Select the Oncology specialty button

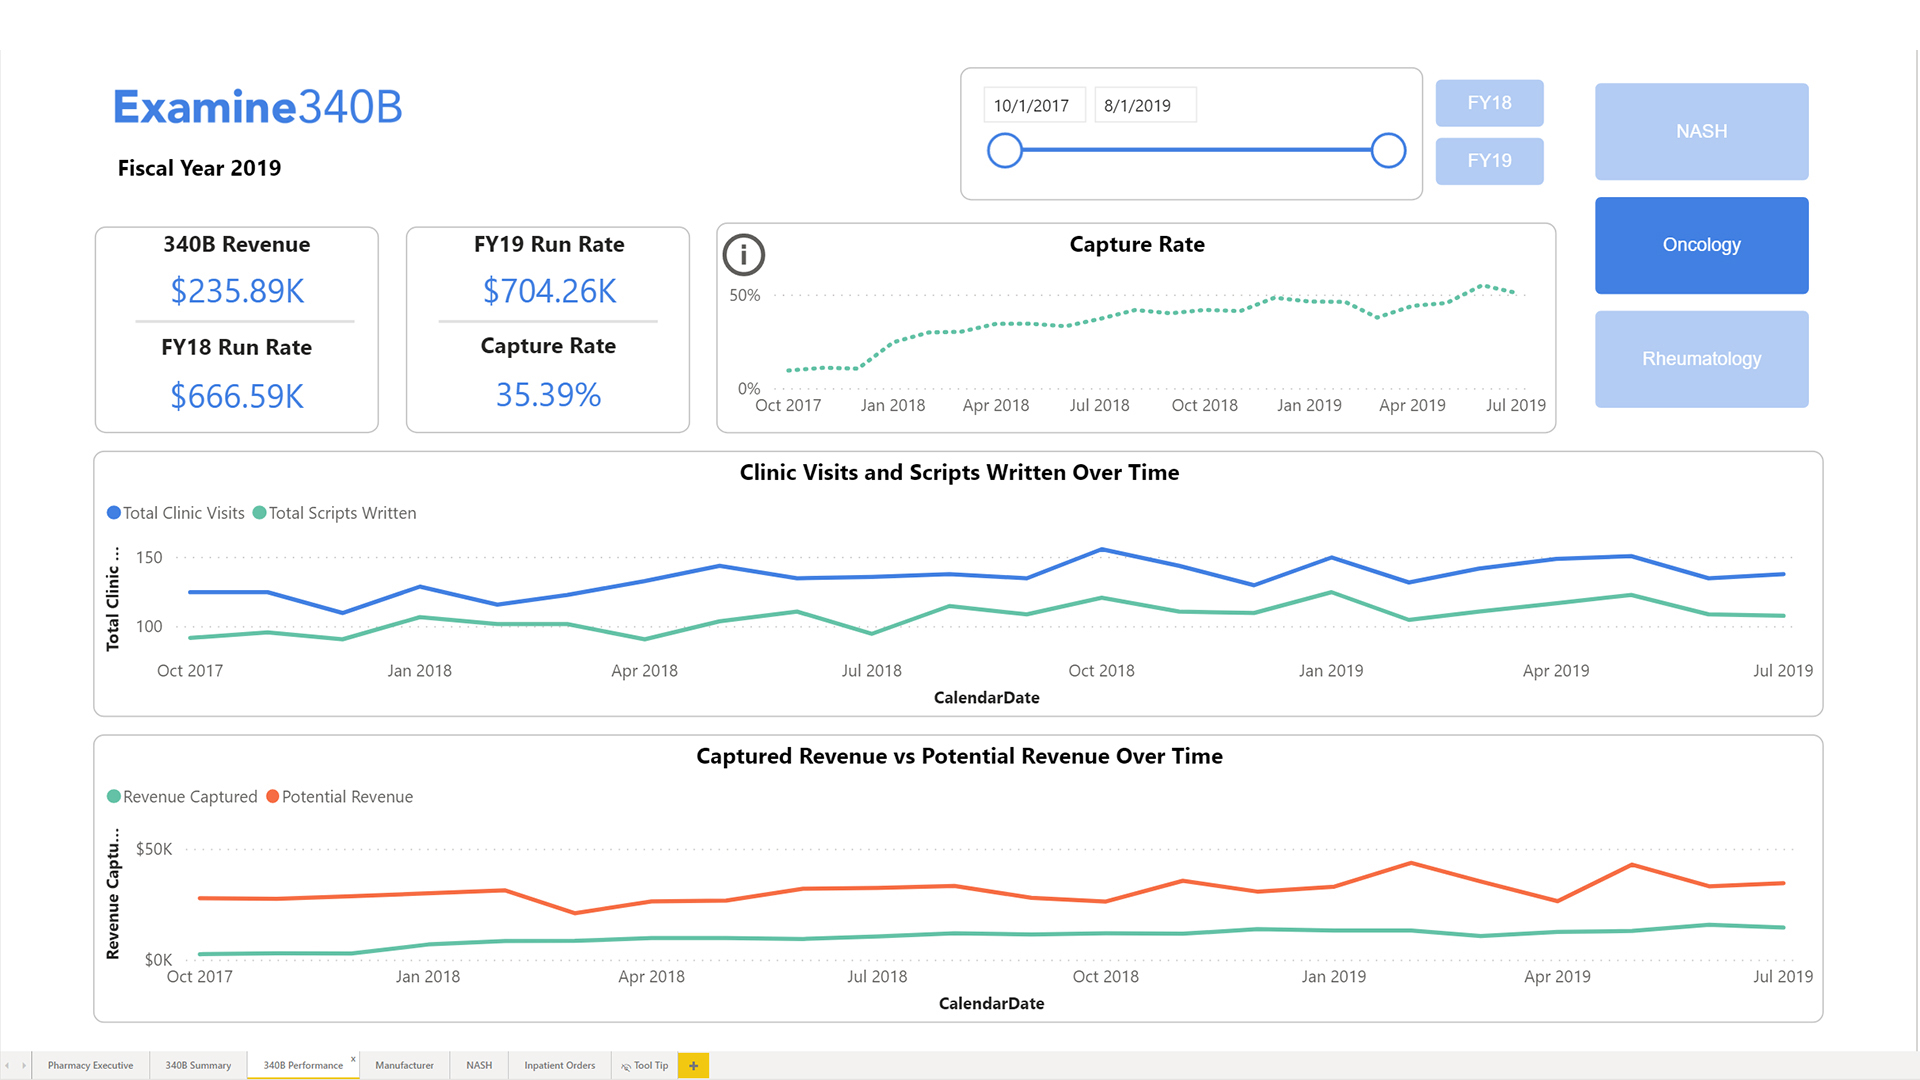(1701, 245)
